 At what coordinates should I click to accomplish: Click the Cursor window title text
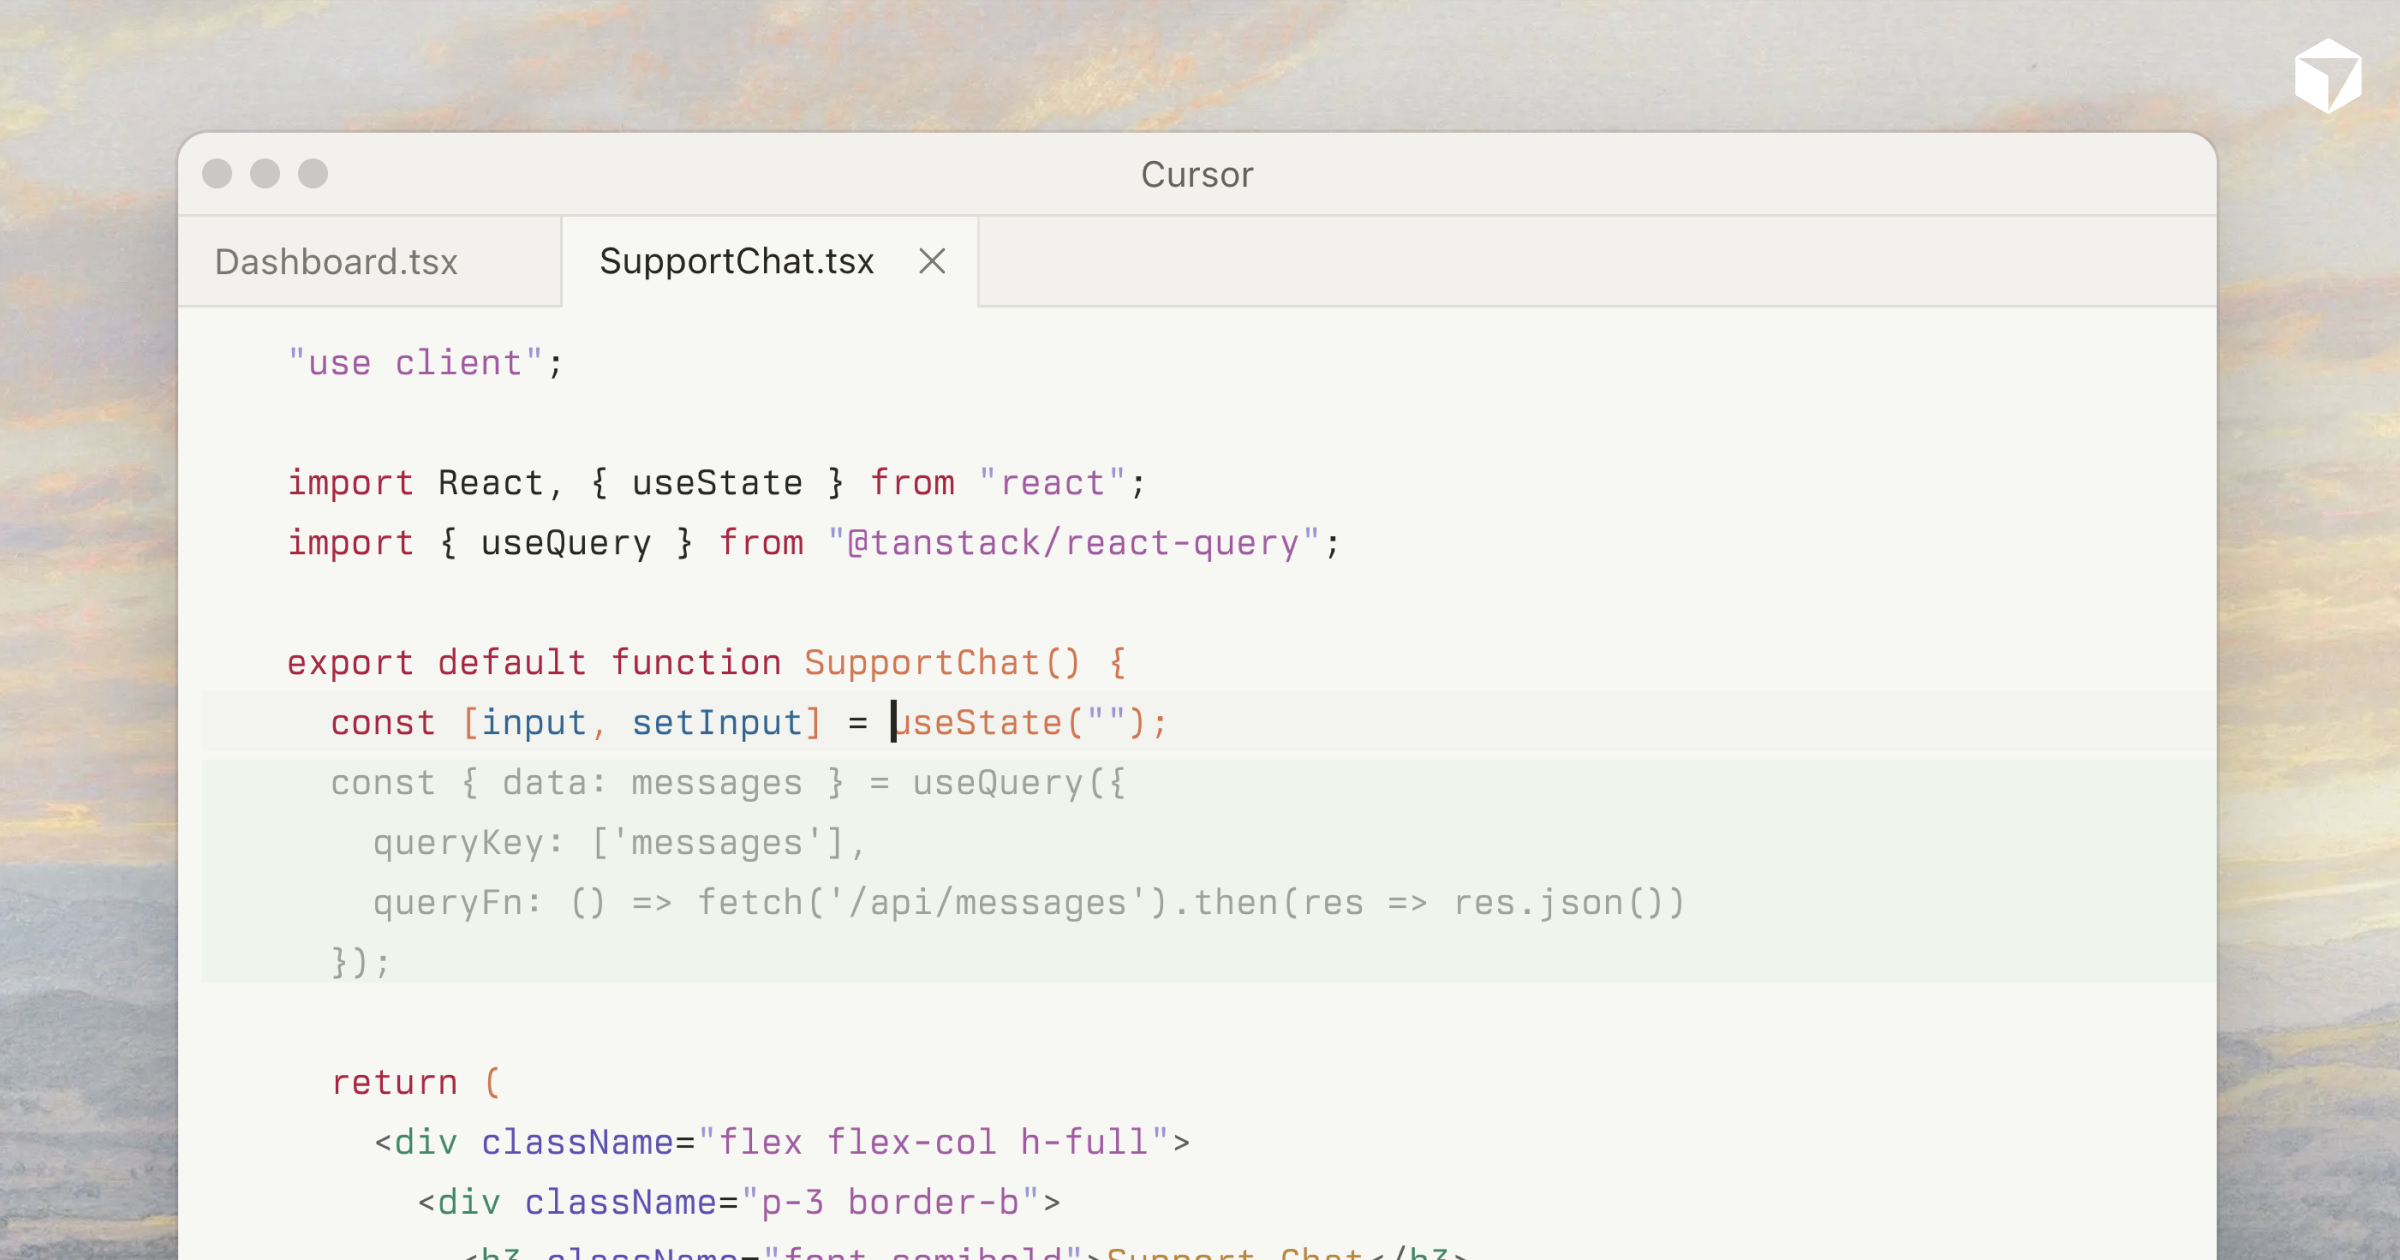(1197, 175)
